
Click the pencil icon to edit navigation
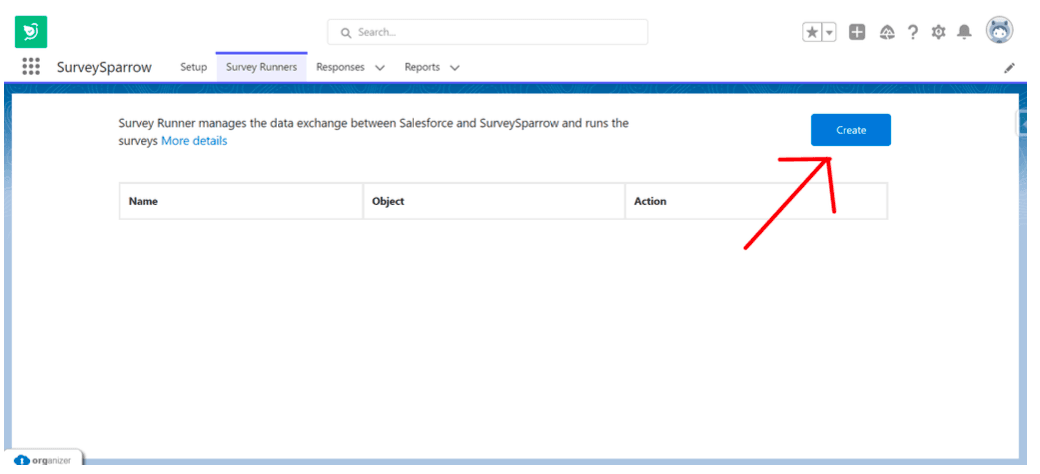coord(1010,68)
